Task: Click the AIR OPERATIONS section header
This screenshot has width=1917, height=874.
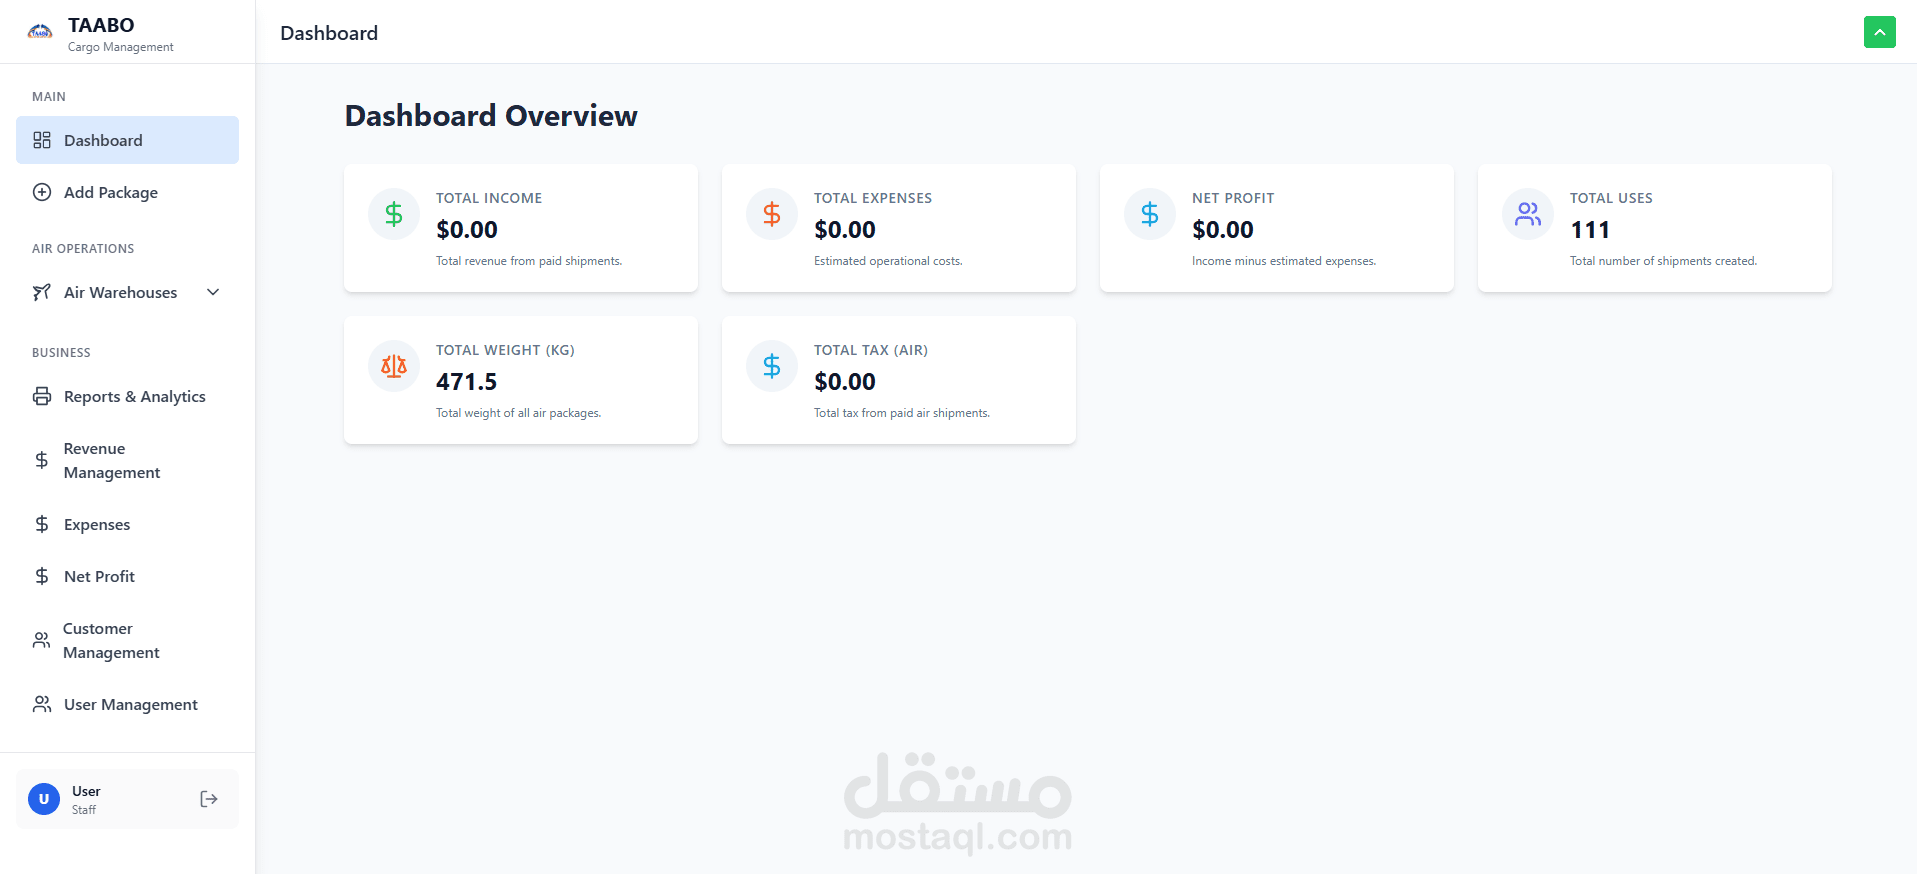Action: pos(83,249)
